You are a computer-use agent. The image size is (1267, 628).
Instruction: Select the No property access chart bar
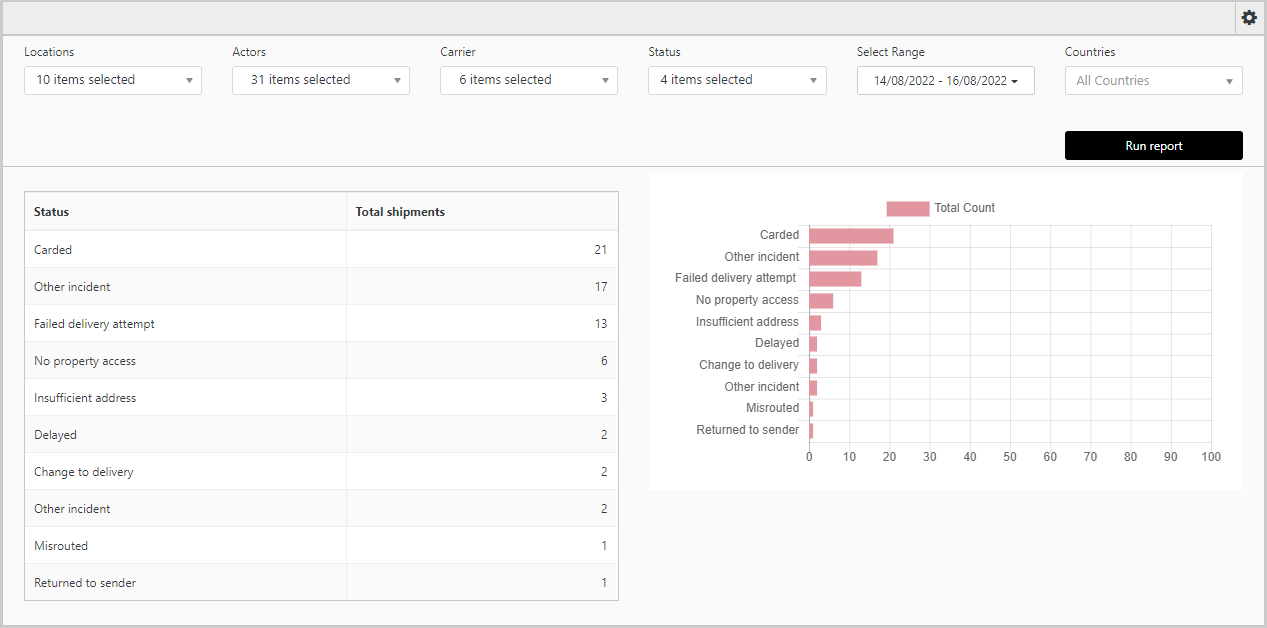[821, 301]
